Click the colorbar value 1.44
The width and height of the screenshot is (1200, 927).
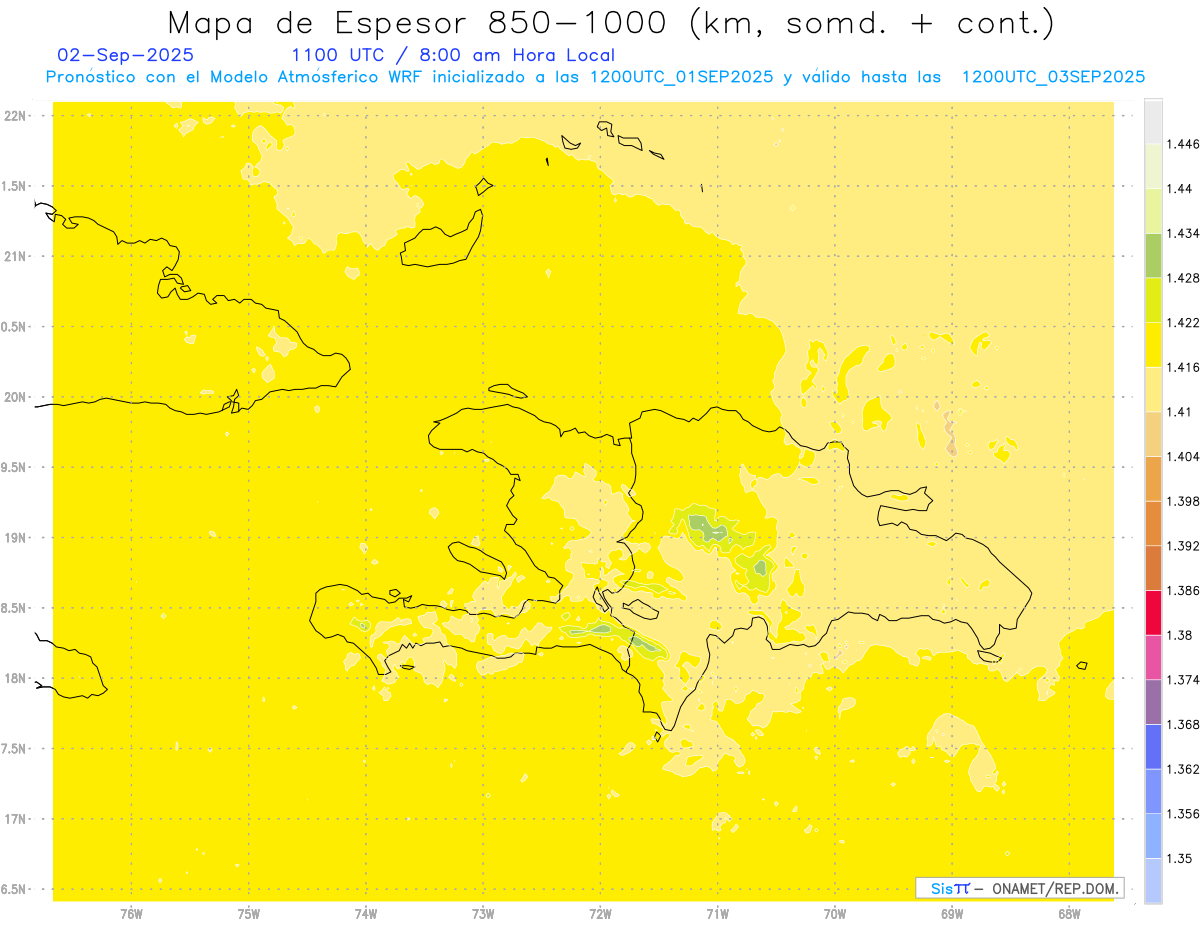(x=1181, y=189)
